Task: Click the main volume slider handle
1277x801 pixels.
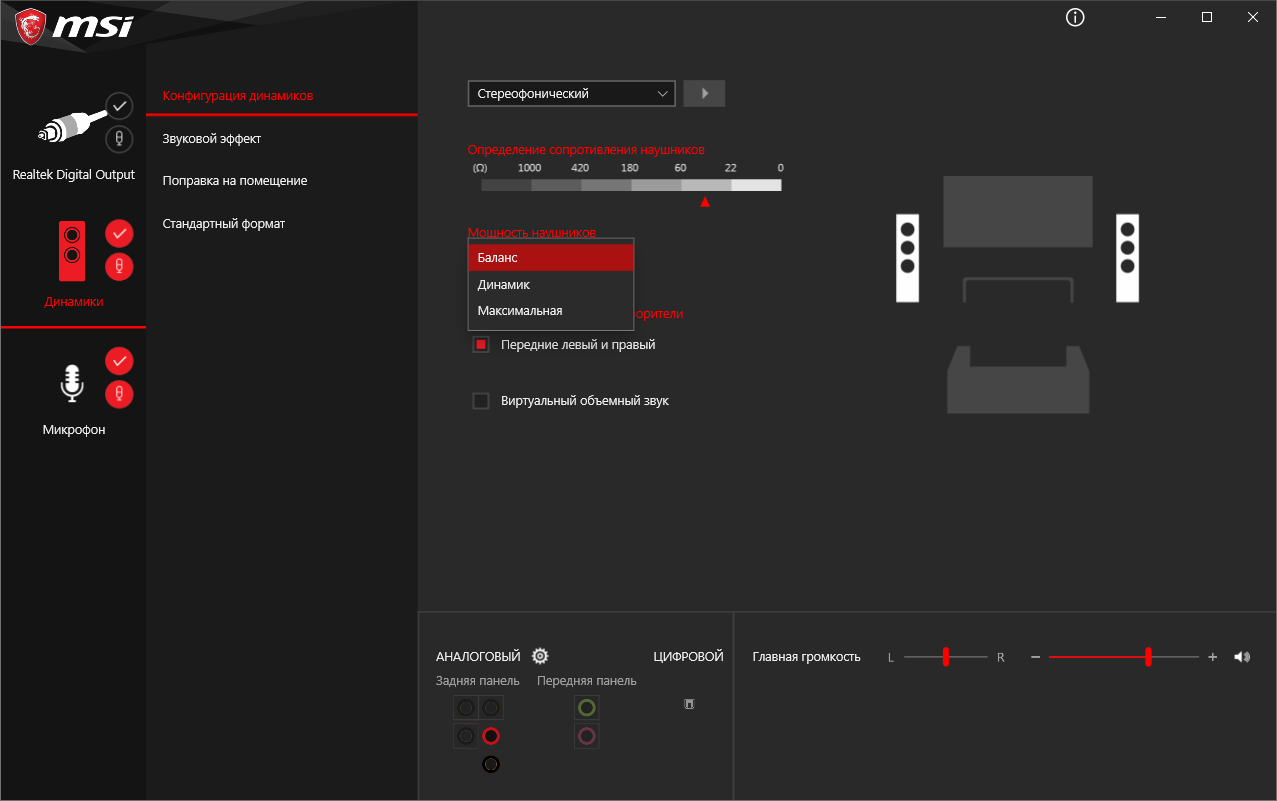Action: point(1148,657)
